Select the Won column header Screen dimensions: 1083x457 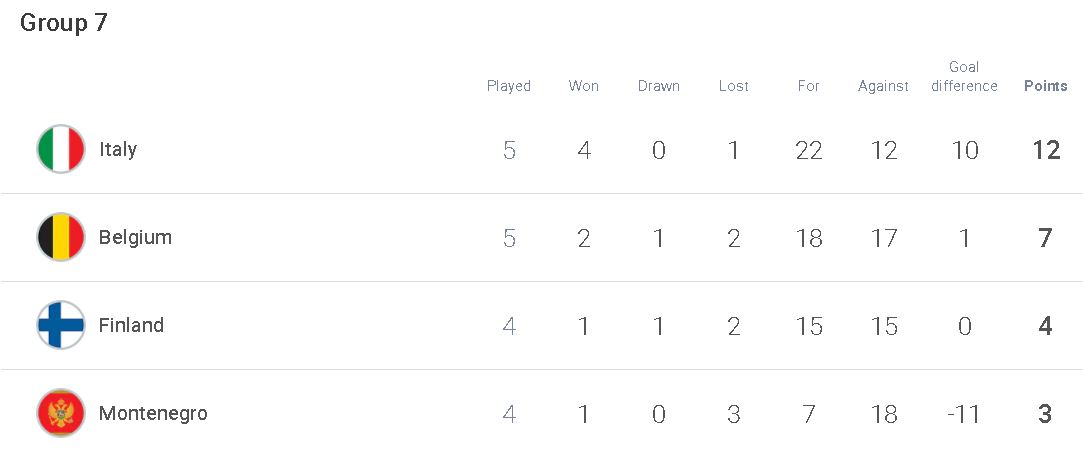coord(584,86)
